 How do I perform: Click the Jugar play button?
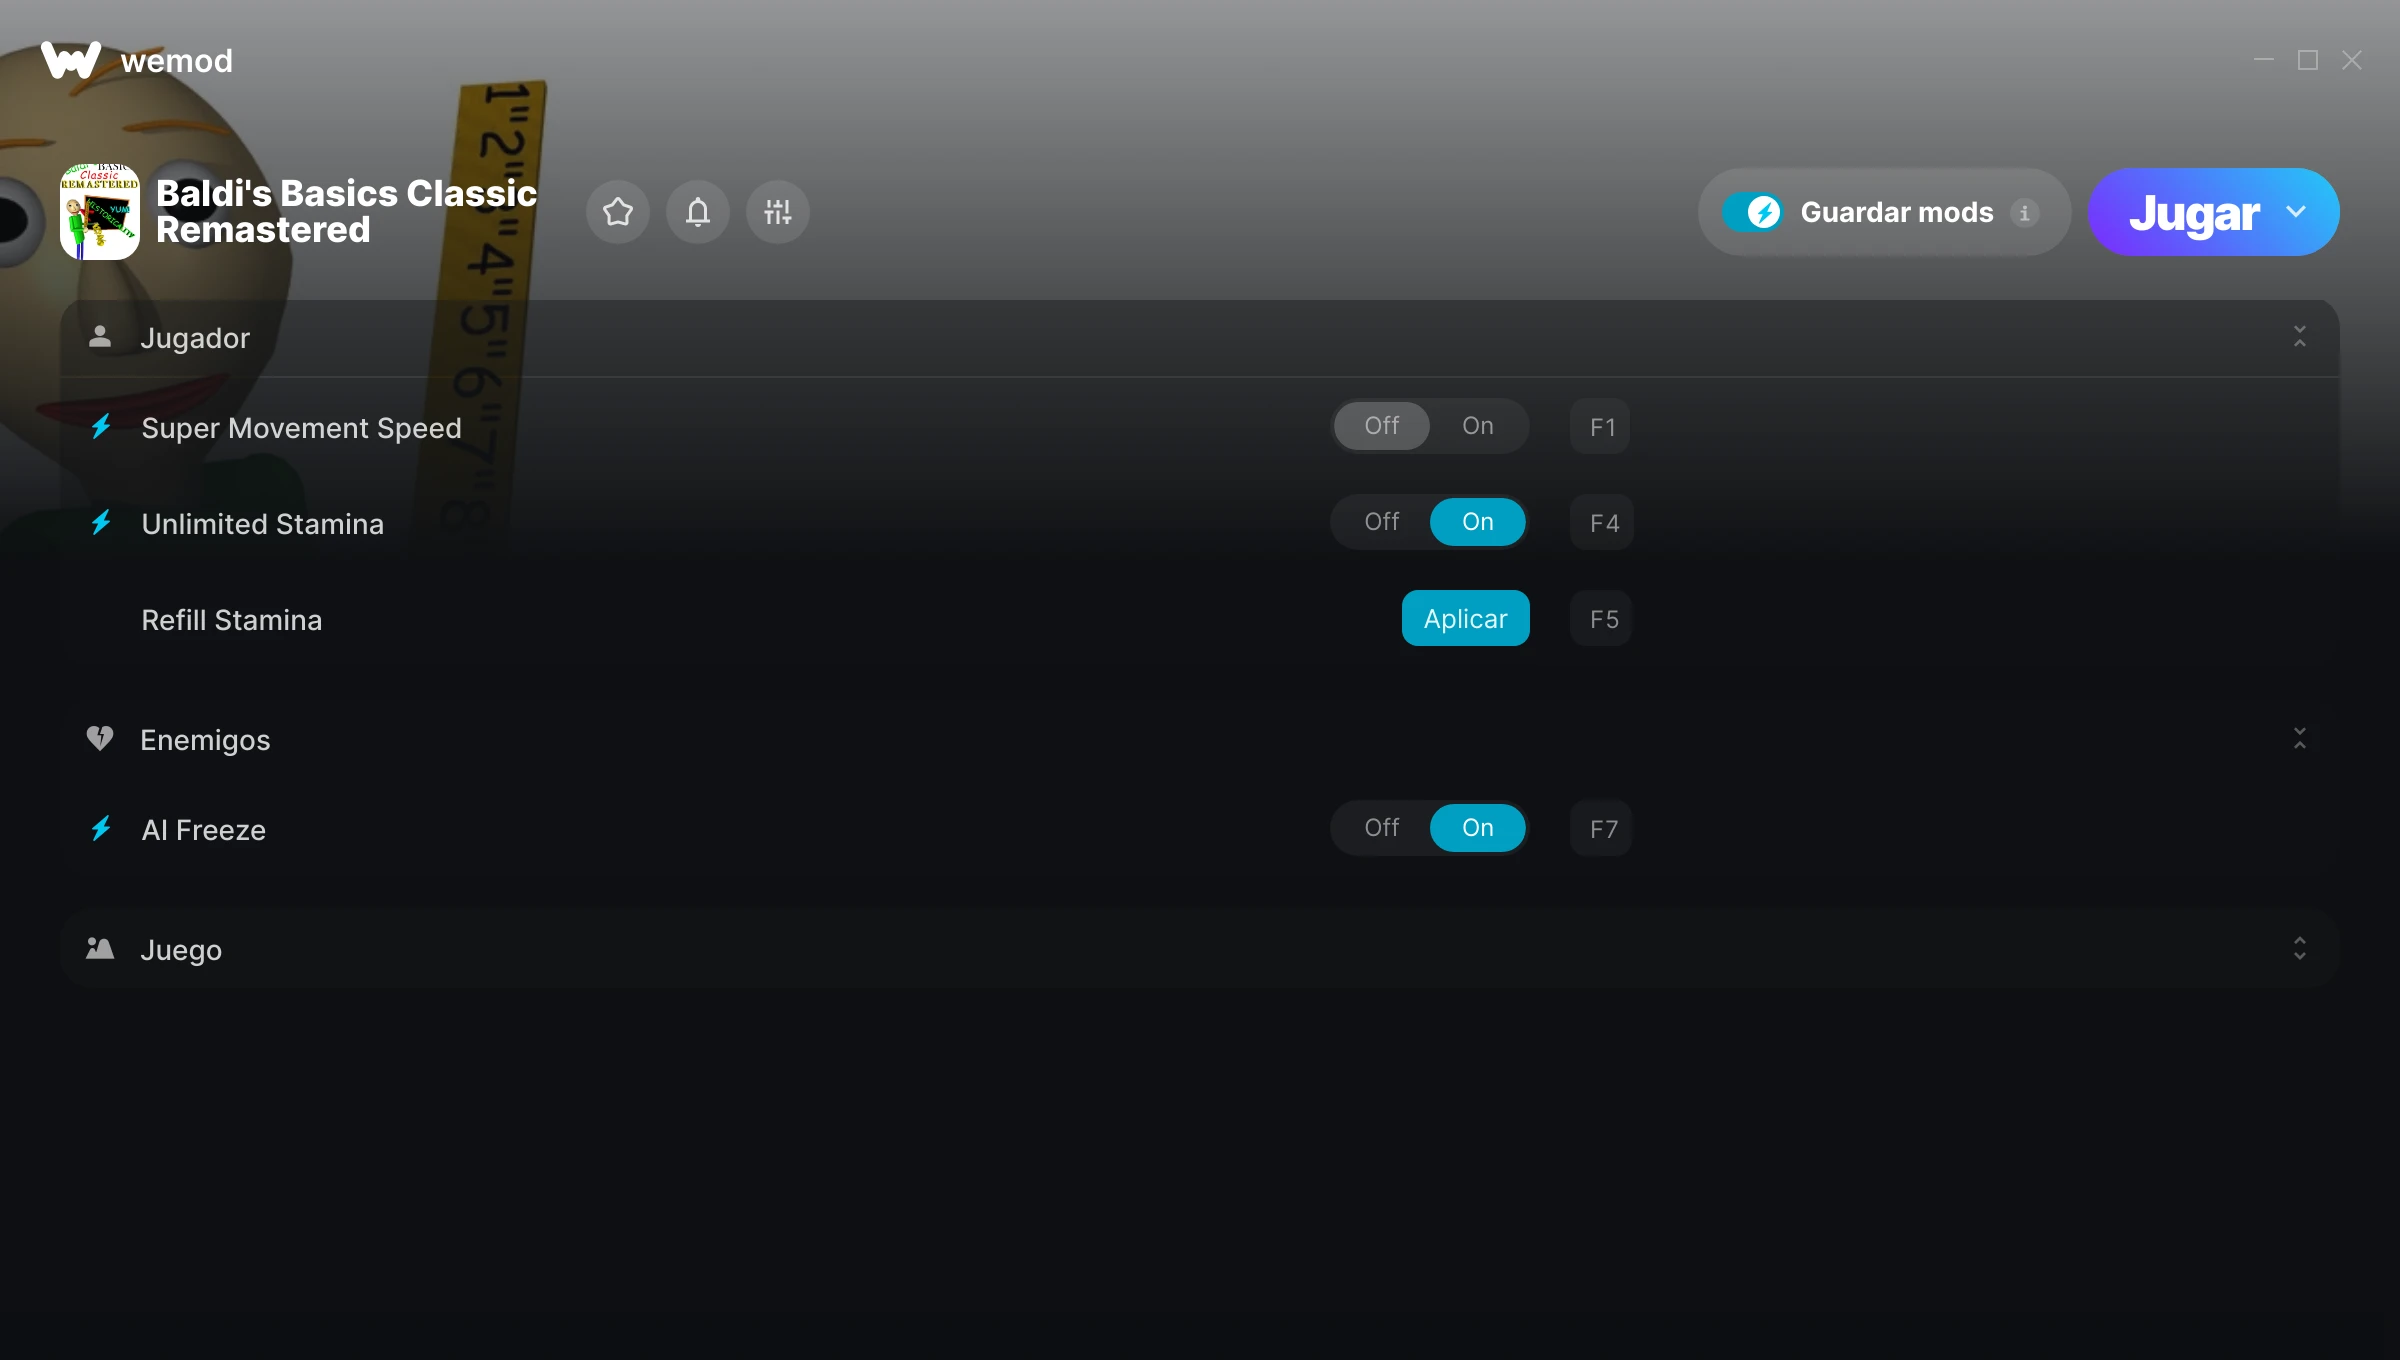2194,212
